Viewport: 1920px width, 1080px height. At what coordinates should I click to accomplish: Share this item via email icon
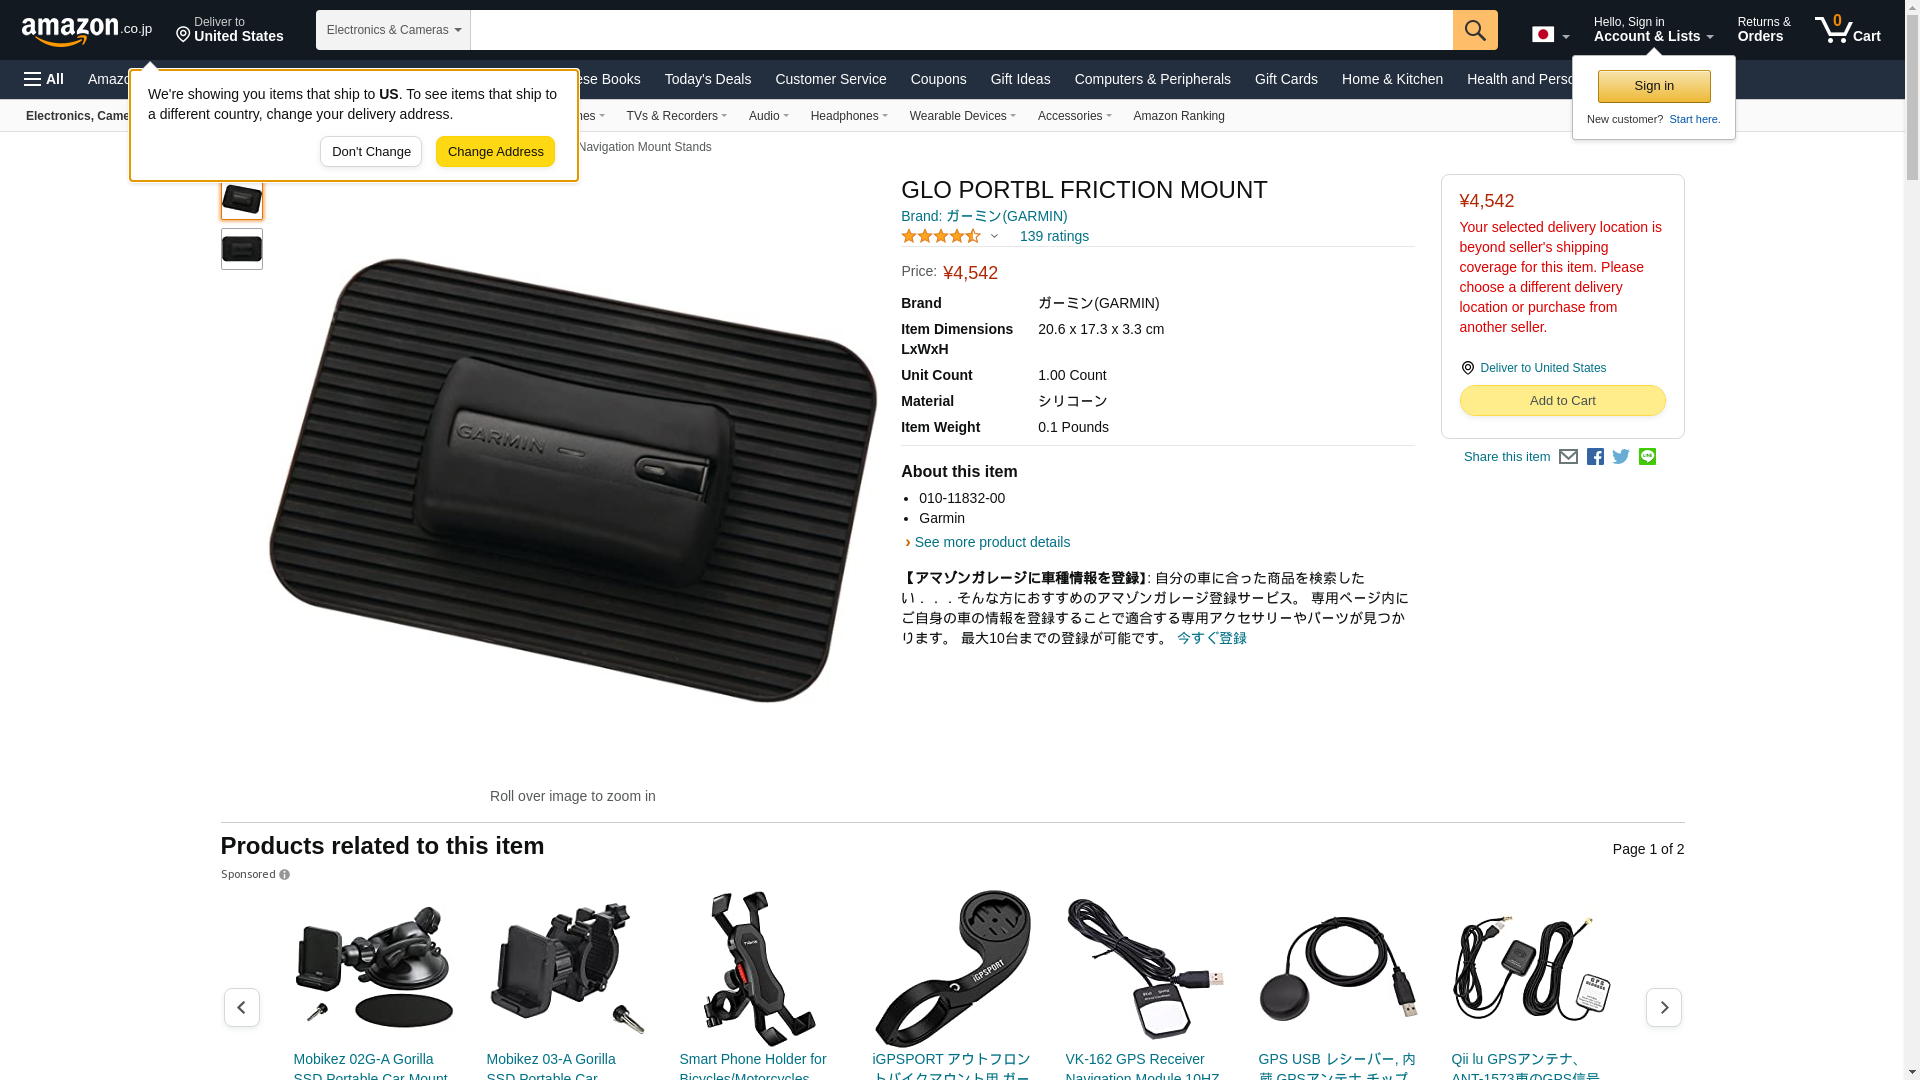point(1568,457)
